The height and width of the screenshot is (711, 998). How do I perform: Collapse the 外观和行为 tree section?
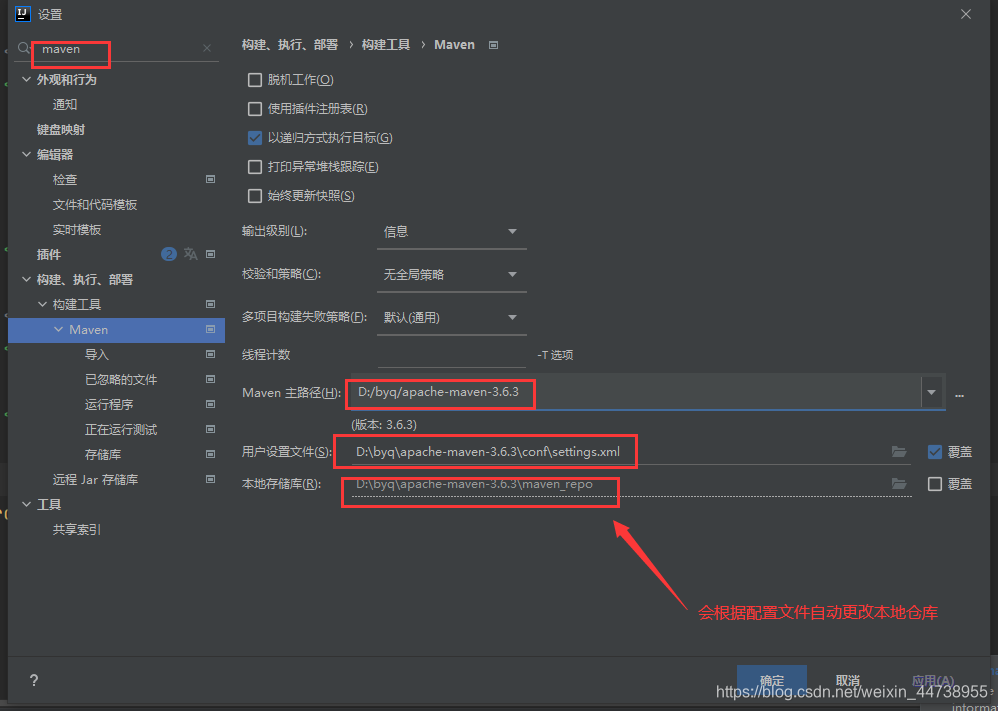pos(26,80)
